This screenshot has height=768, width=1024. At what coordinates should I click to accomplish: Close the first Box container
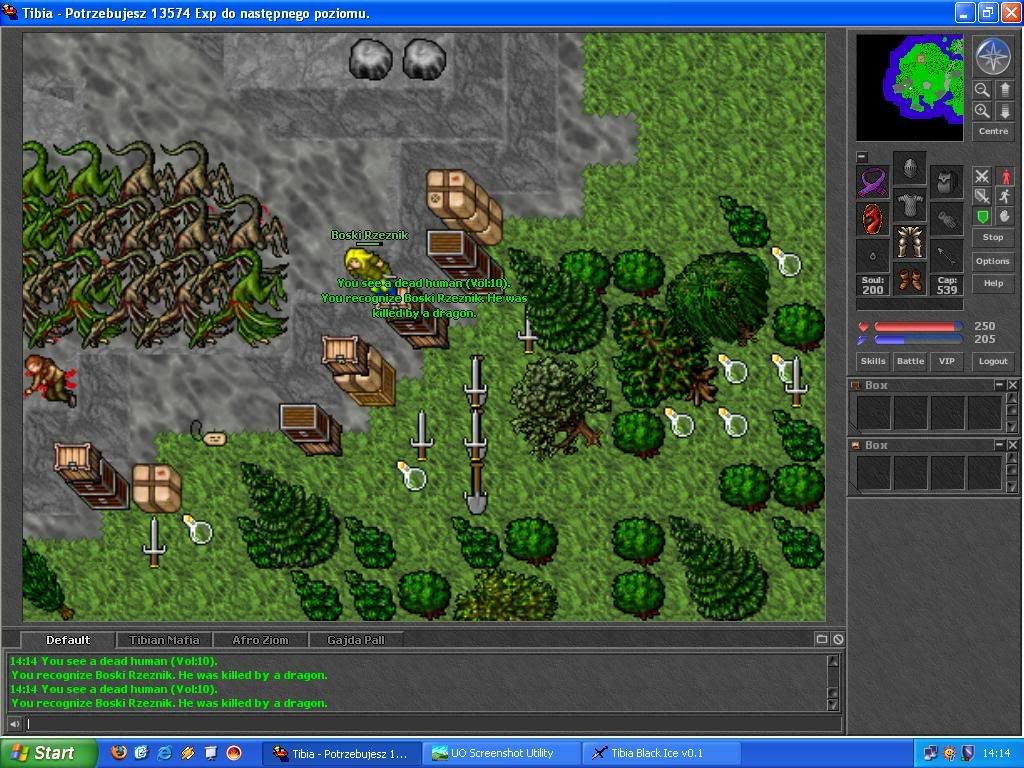[1012, 385]
